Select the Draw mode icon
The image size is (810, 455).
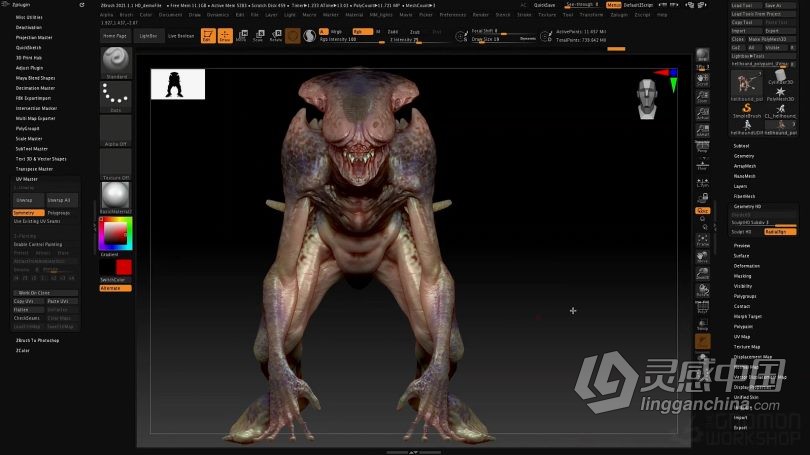225,36
